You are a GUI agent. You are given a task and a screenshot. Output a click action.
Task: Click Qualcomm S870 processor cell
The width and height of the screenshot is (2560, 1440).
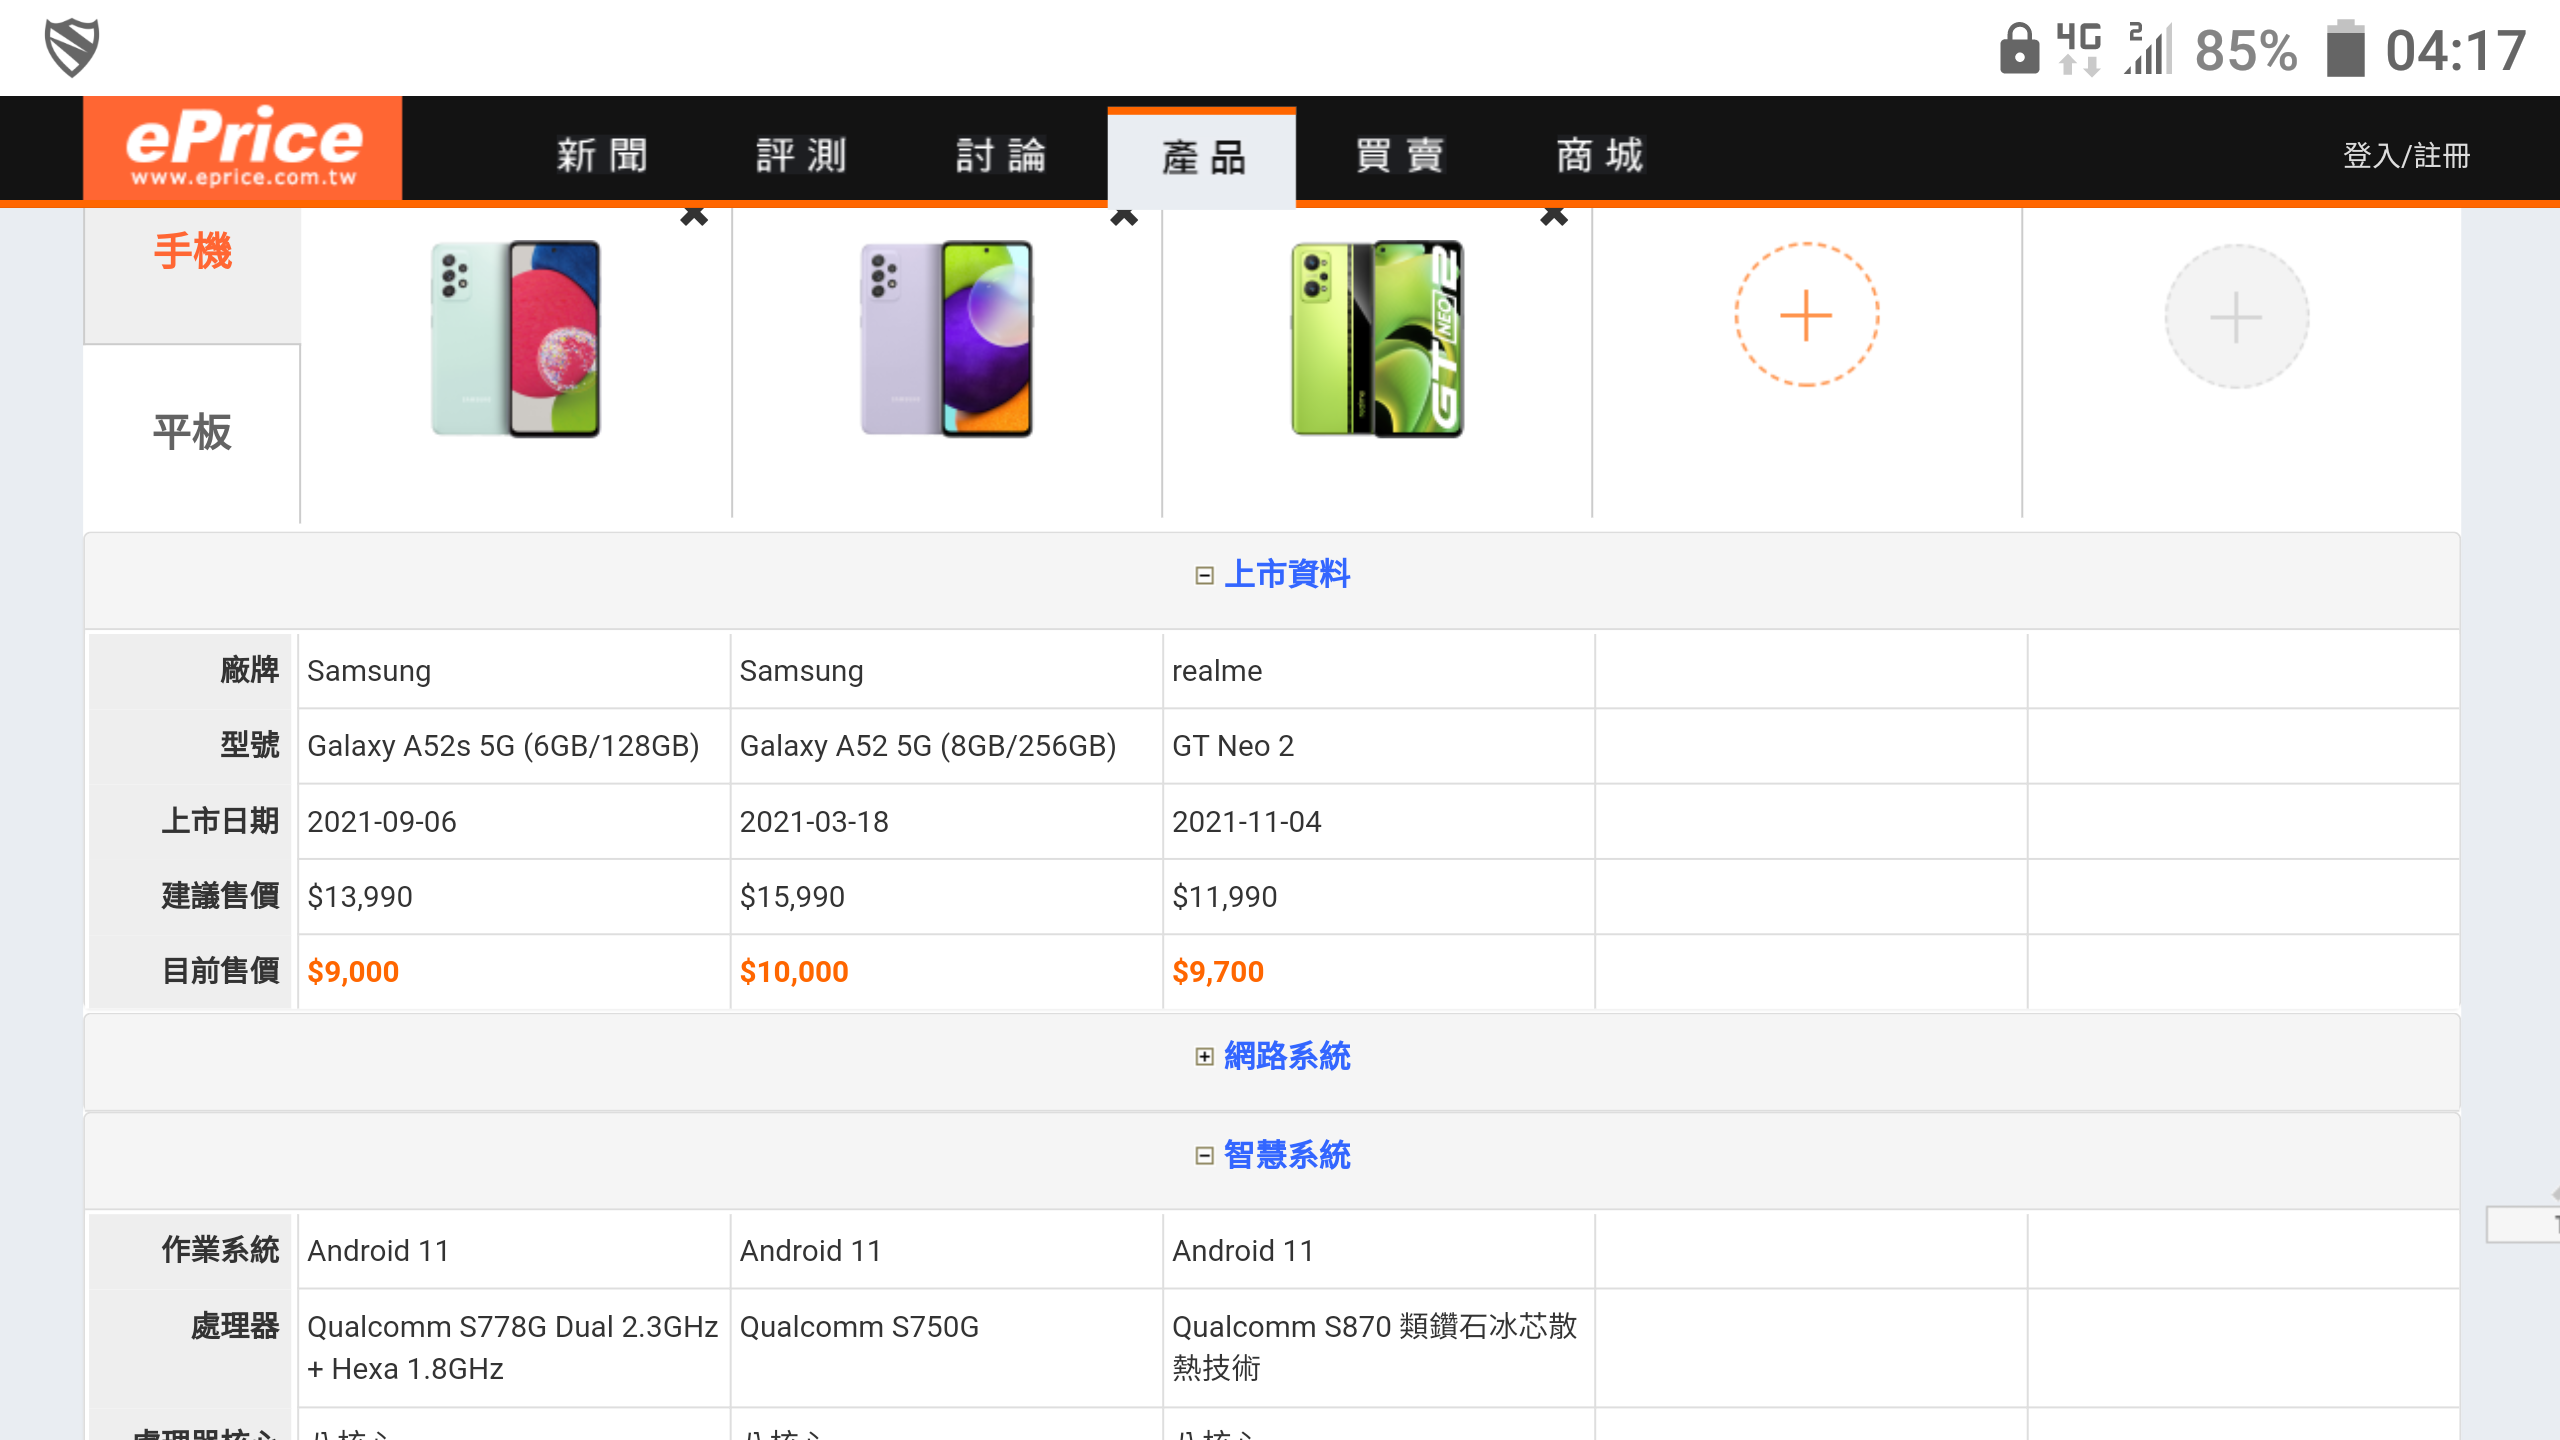[x=1378, y=1347]
